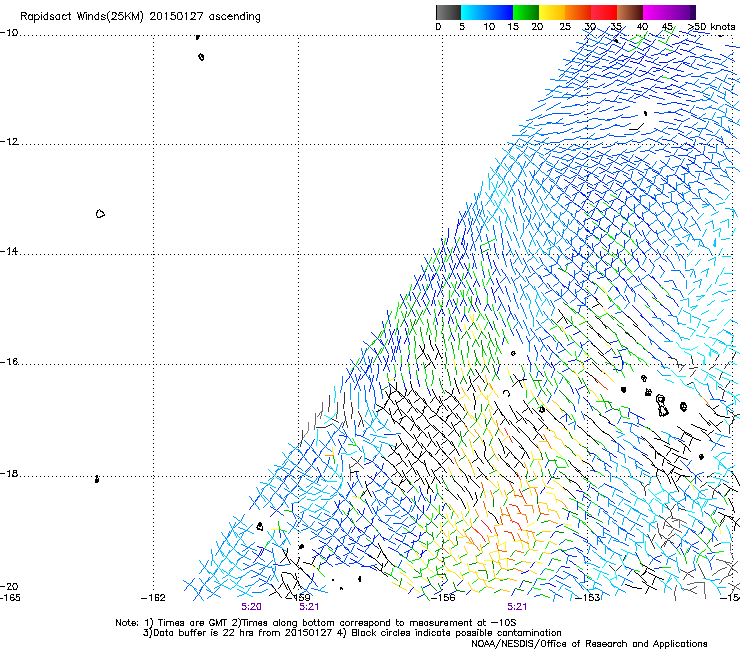Click the island outline near latitude -13

coord(100,214)
